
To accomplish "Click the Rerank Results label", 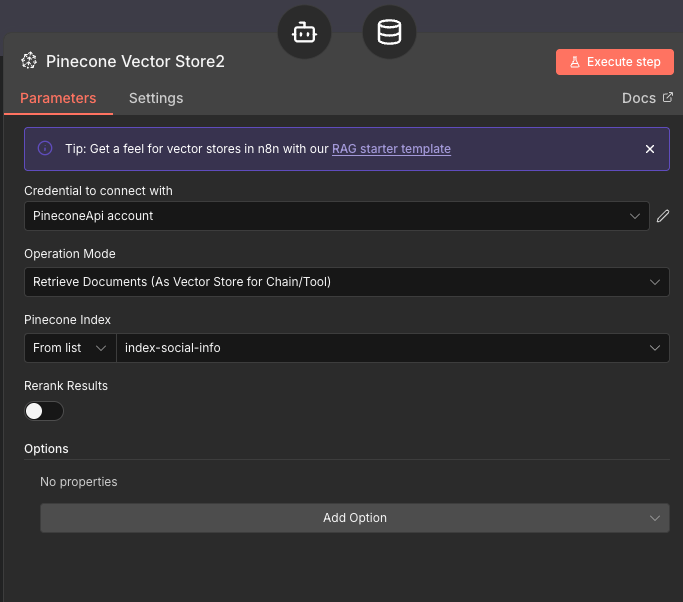I will coord(66,386).
